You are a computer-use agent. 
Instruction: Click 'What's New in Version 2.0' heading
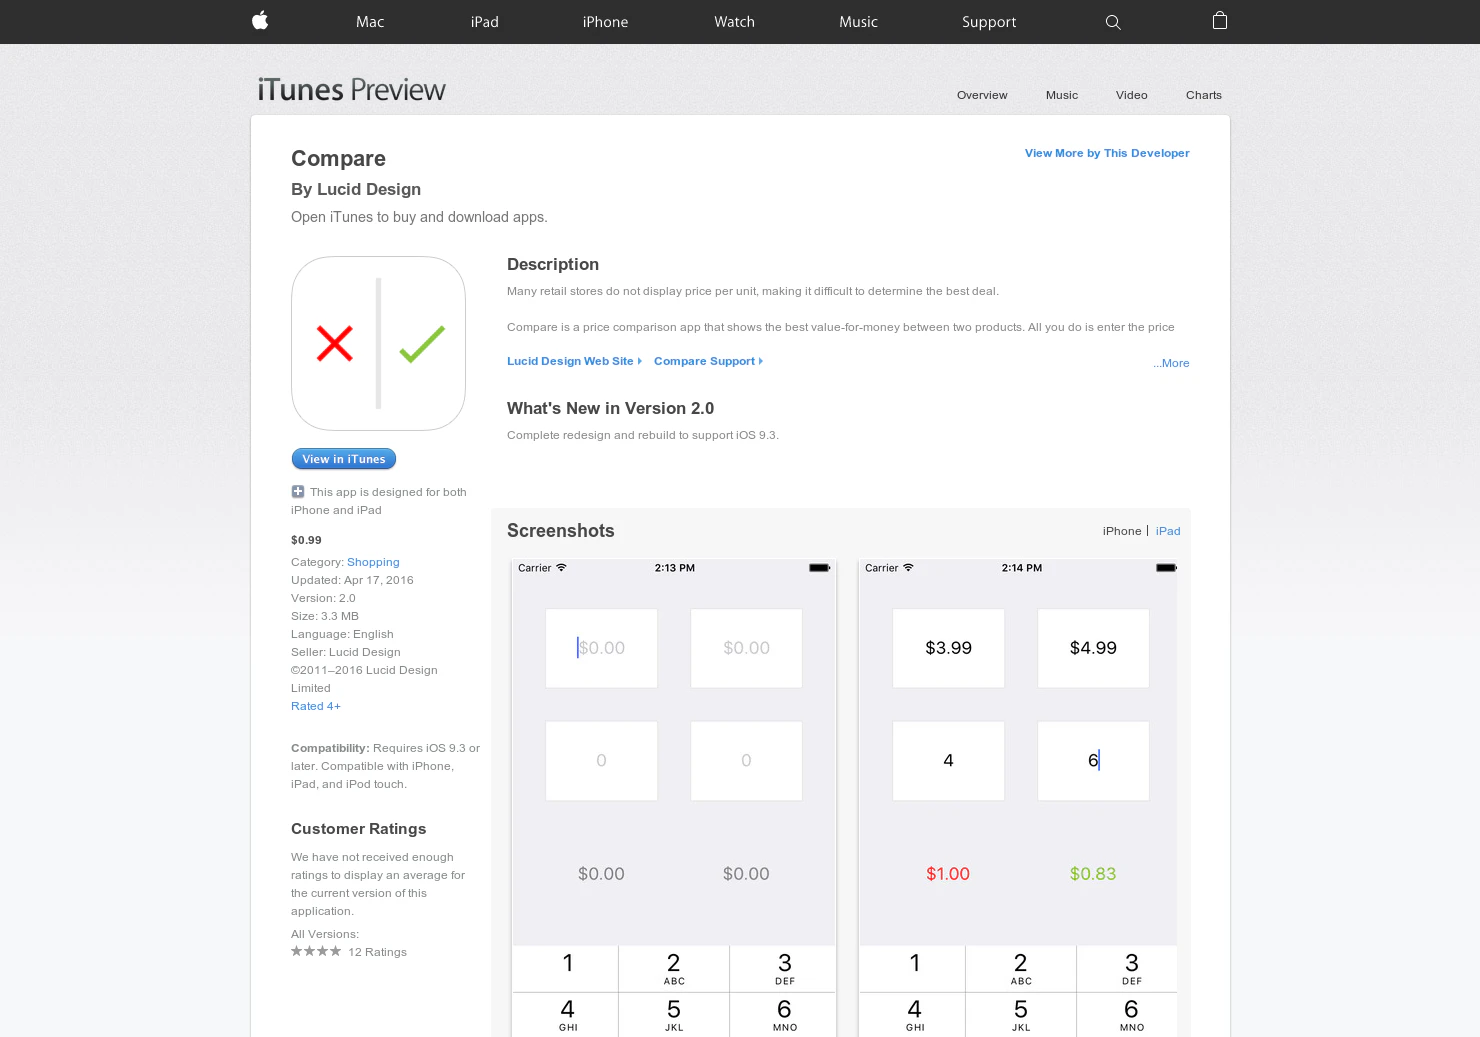pyautogui.click(x=610, y=408)
